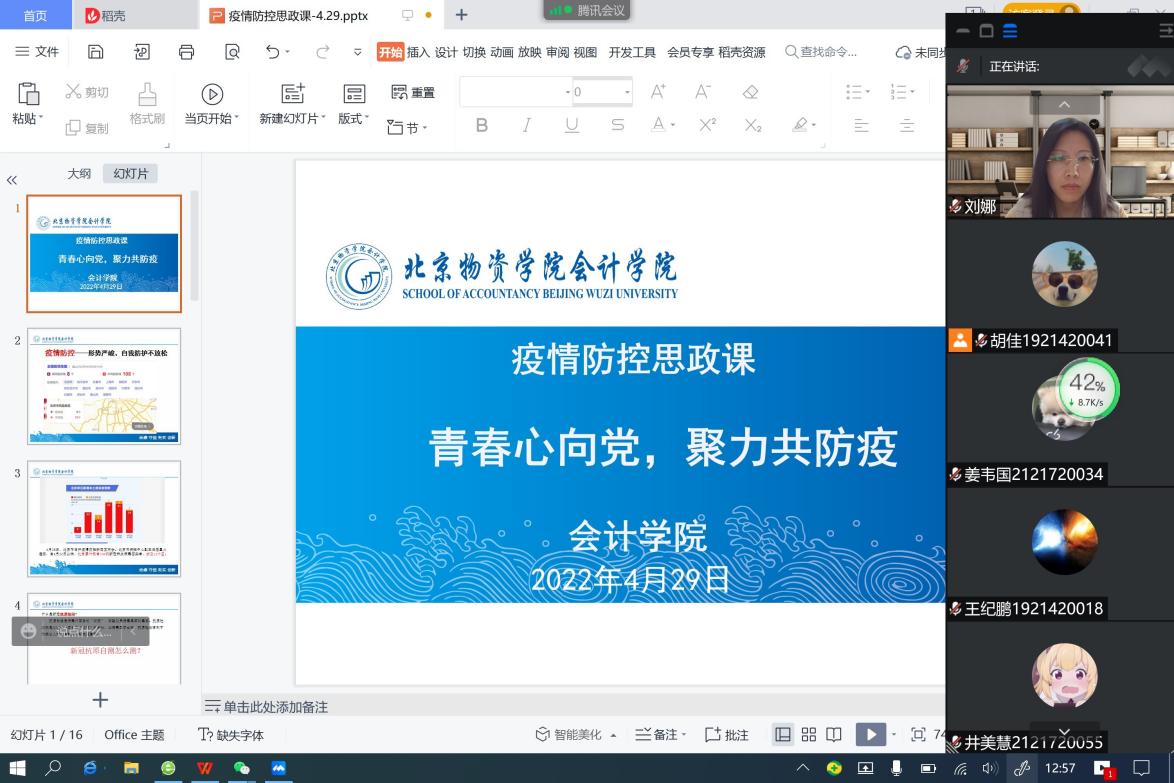Click the Print icon
This screenshot has width=1174, height=783.
coord(186,52)
